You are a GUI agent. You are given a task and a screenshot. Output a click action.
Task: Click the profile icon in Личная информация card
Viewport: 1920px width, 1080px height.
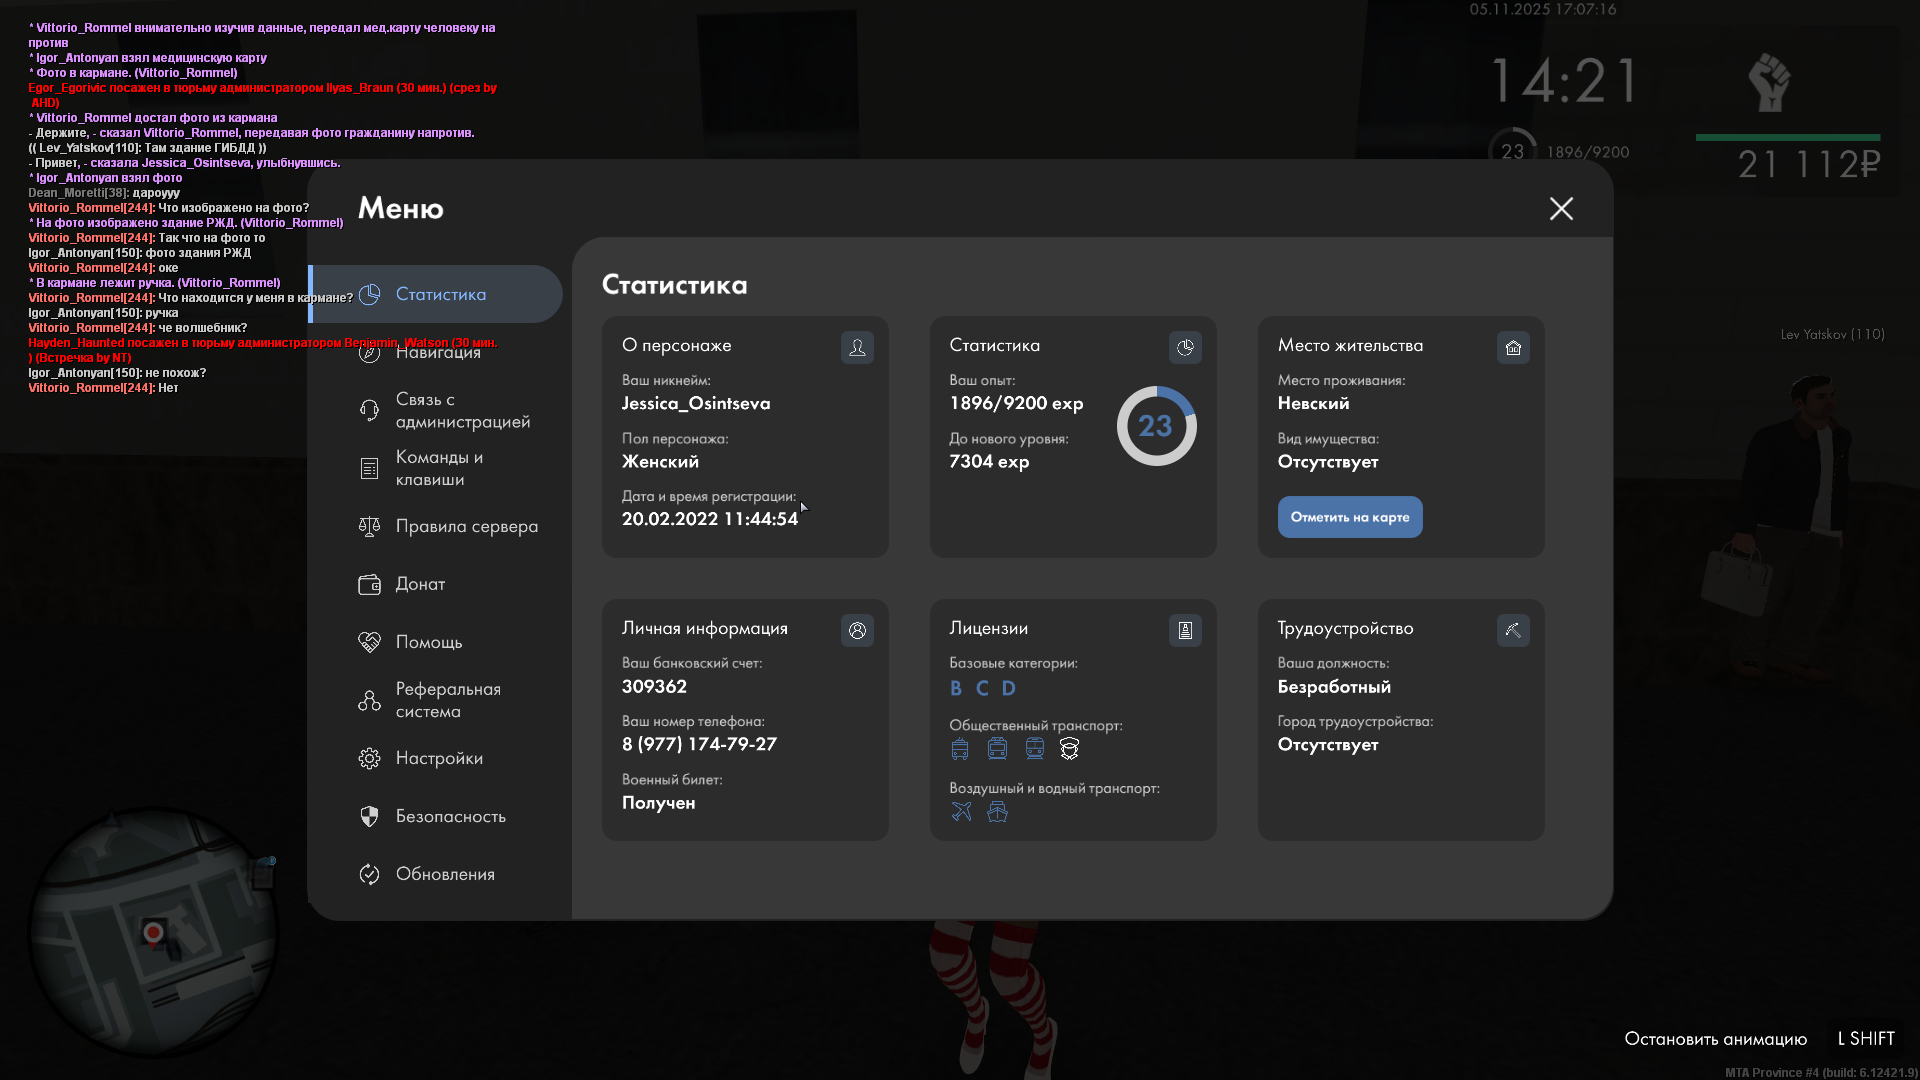pyautogui.click(x=857, y=630)
